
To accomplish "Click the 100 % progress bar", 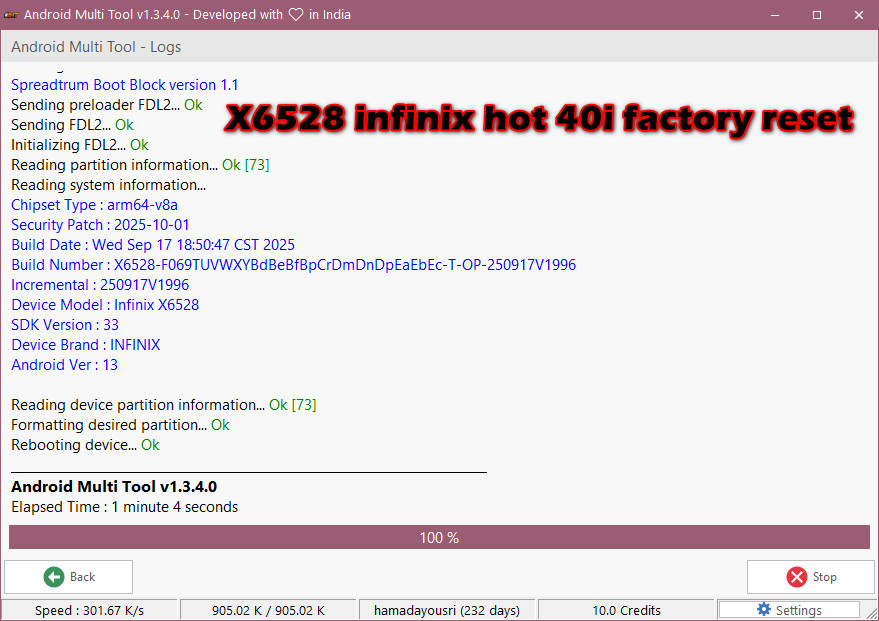I will click(440, 537).
